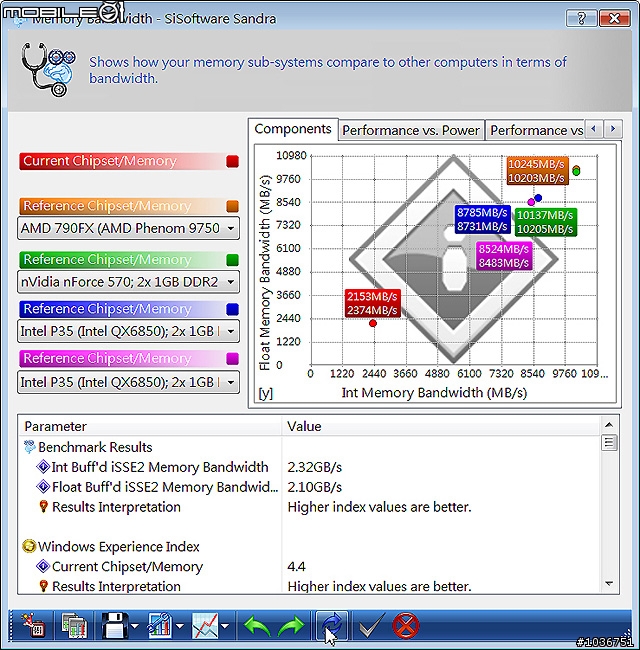Click the results list scroll down arrow
This screenshot has height=650, width=640.
609,584
